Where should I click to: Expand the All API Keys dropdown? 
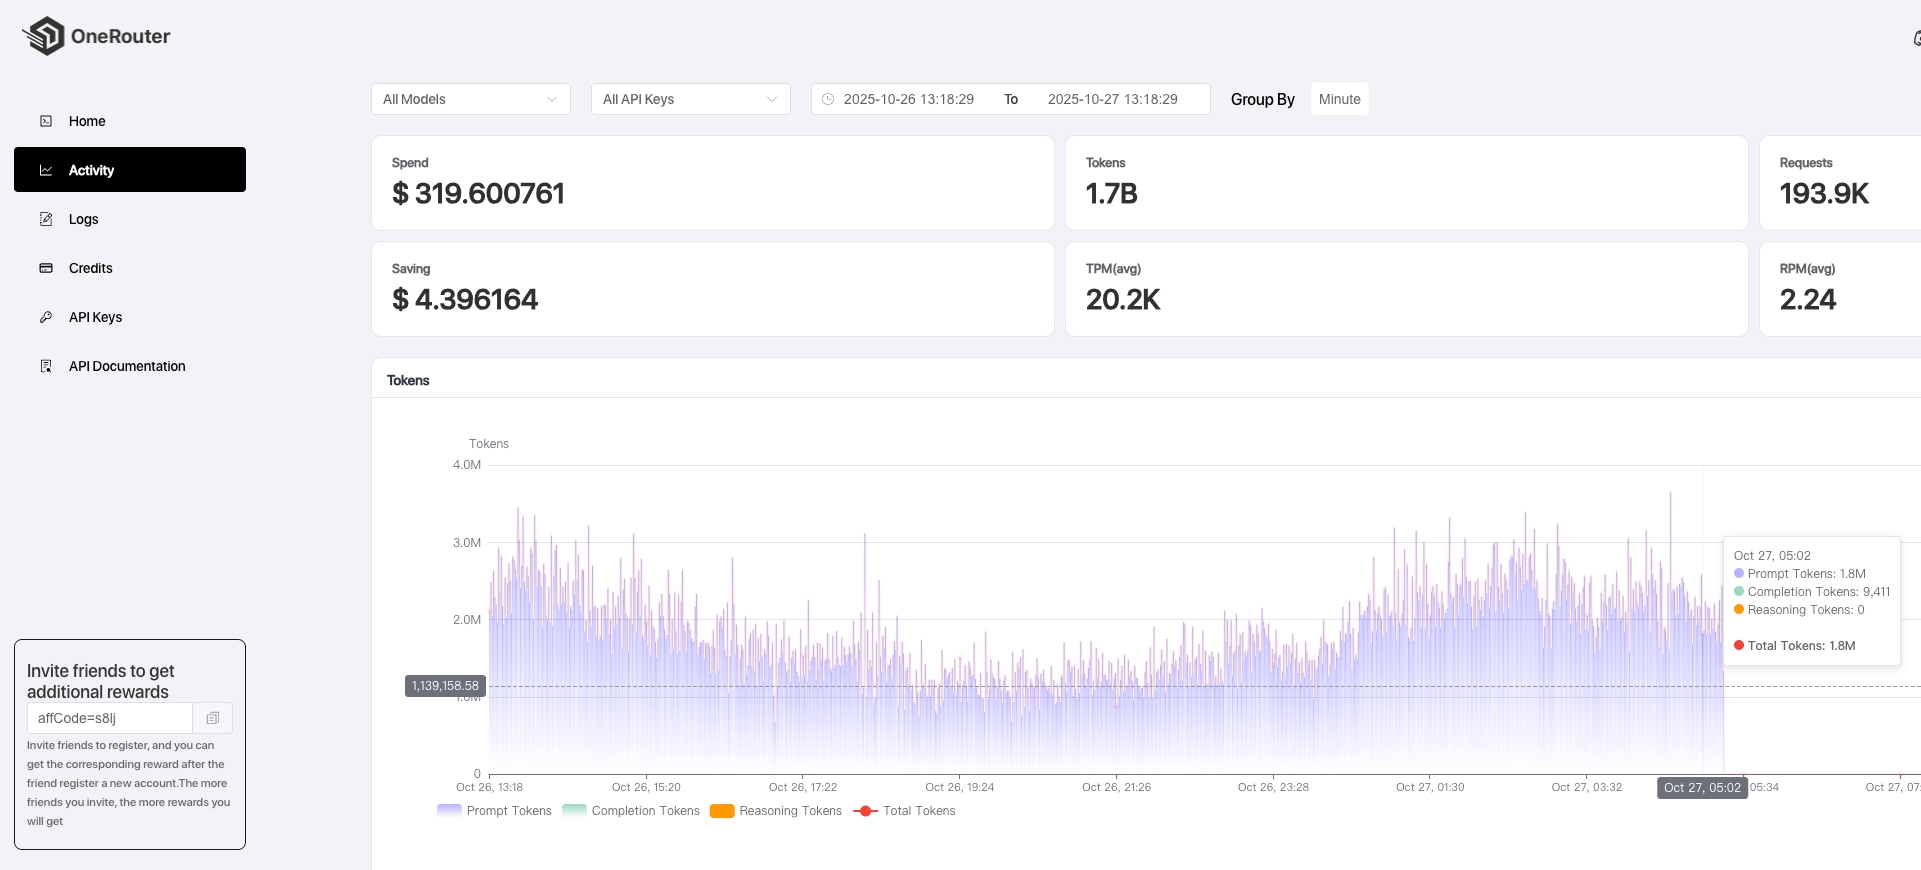coord(690,99)
